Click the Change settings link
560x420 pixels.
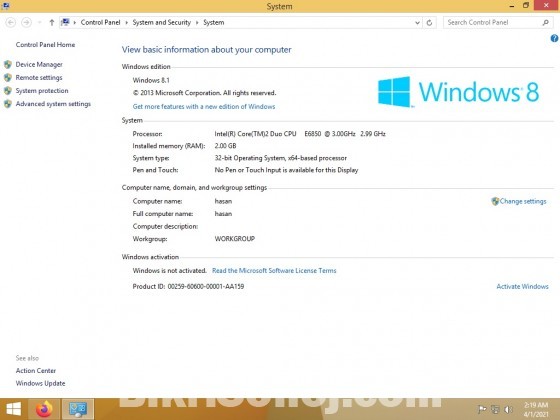523,201
